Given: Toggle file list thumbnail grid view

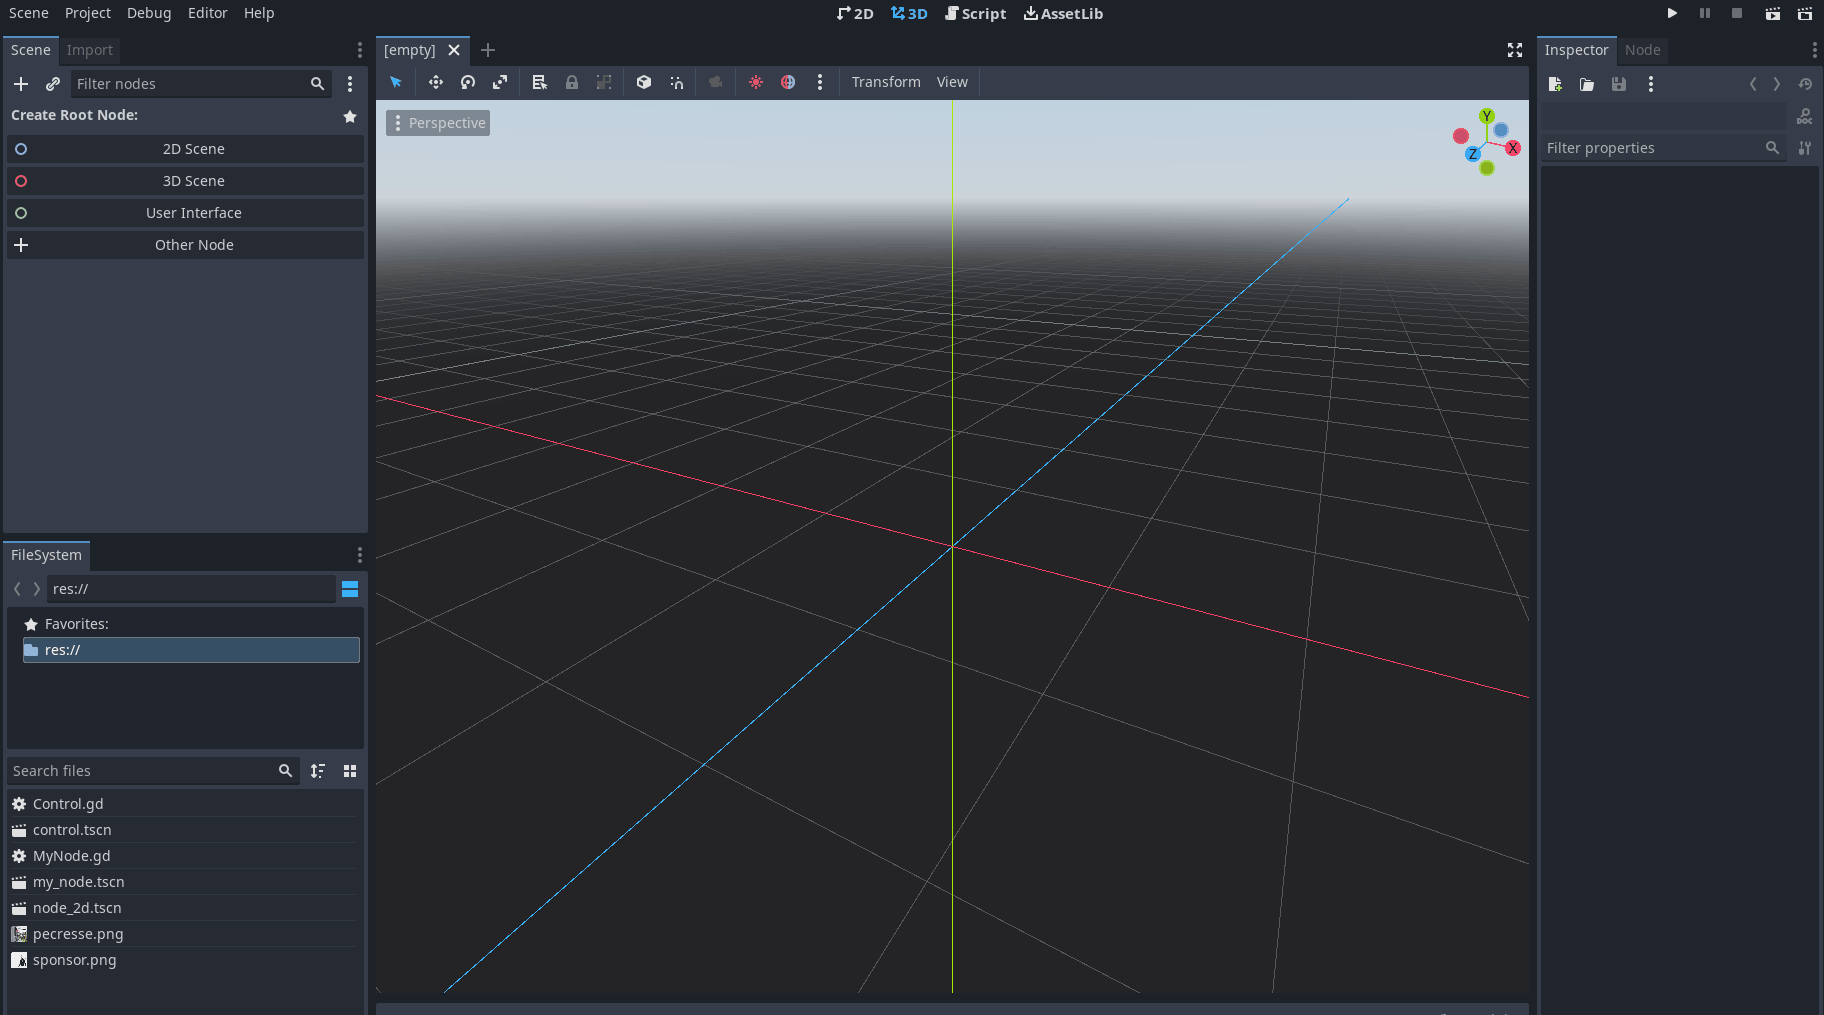Looking at the screenshot, I should pos(350,771).
